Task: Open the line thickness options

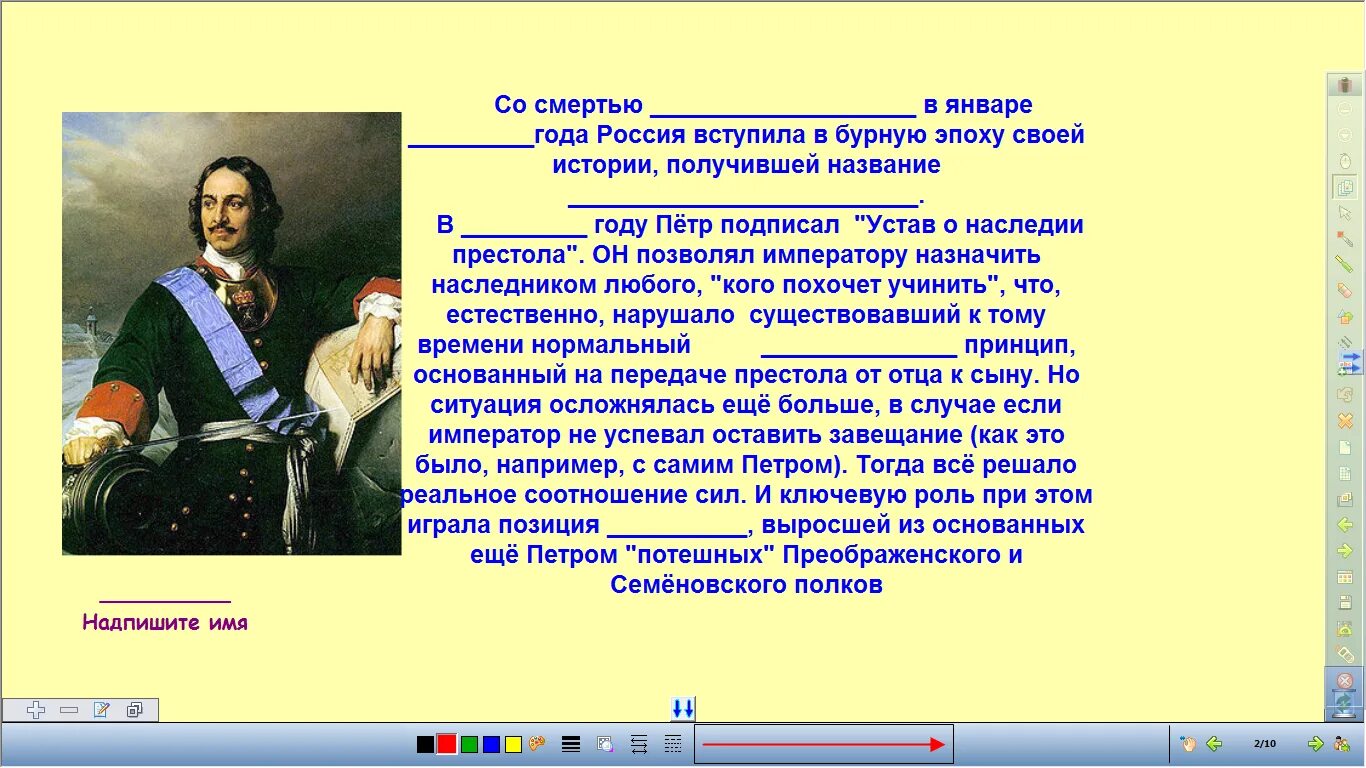Action: click(x=571, y=744)
